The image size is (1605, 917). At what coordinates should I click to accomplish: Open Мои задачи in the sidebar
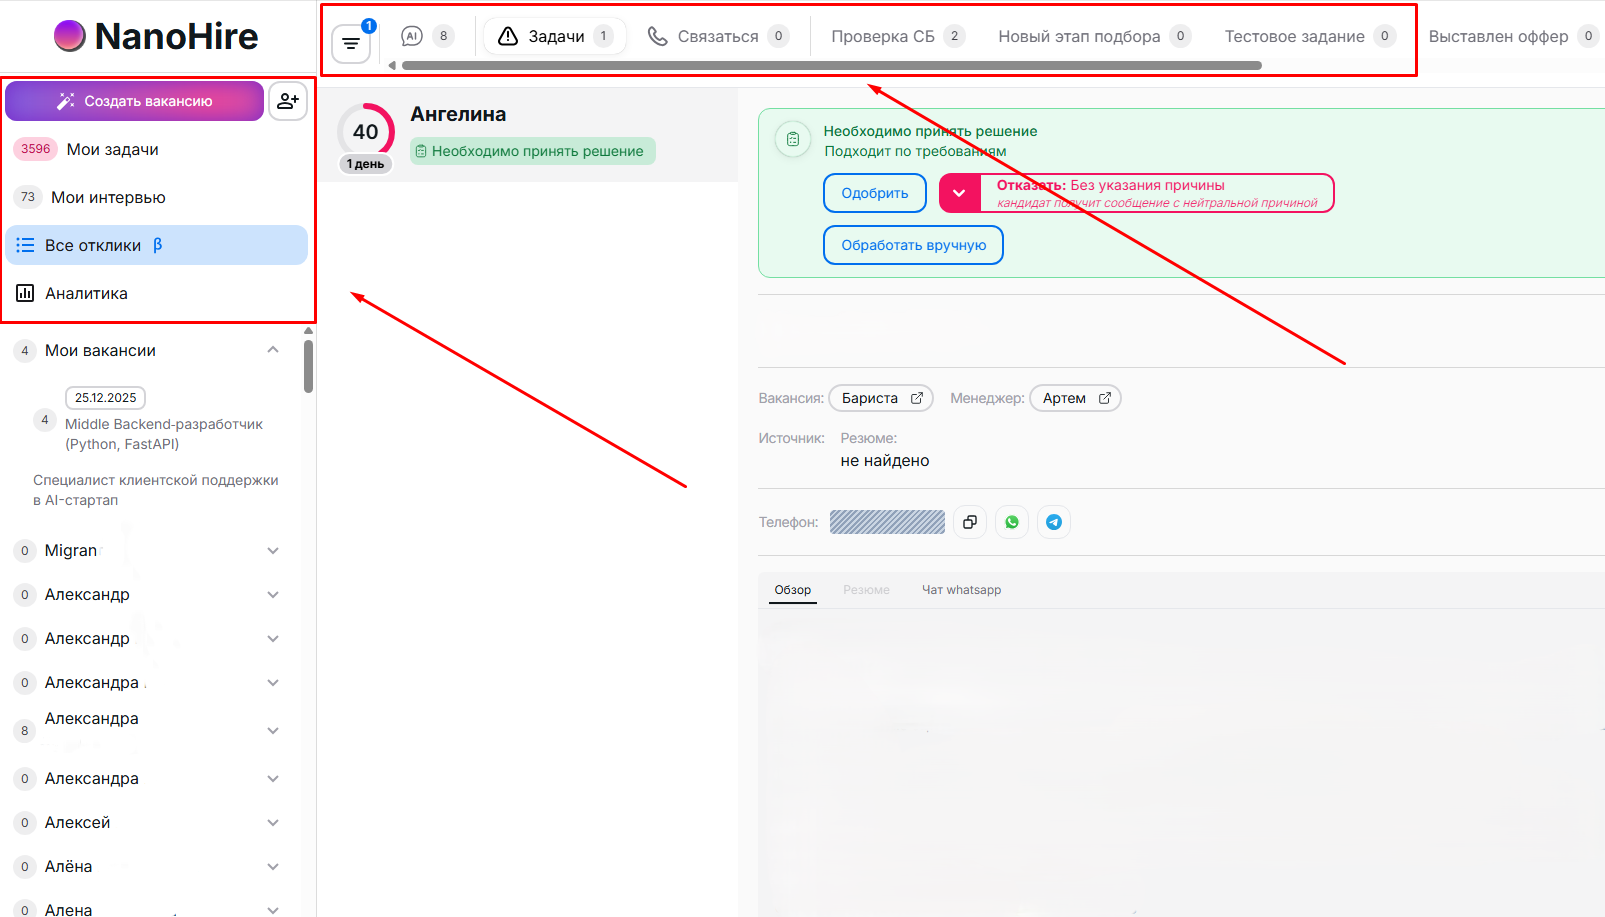click(158, 149)
